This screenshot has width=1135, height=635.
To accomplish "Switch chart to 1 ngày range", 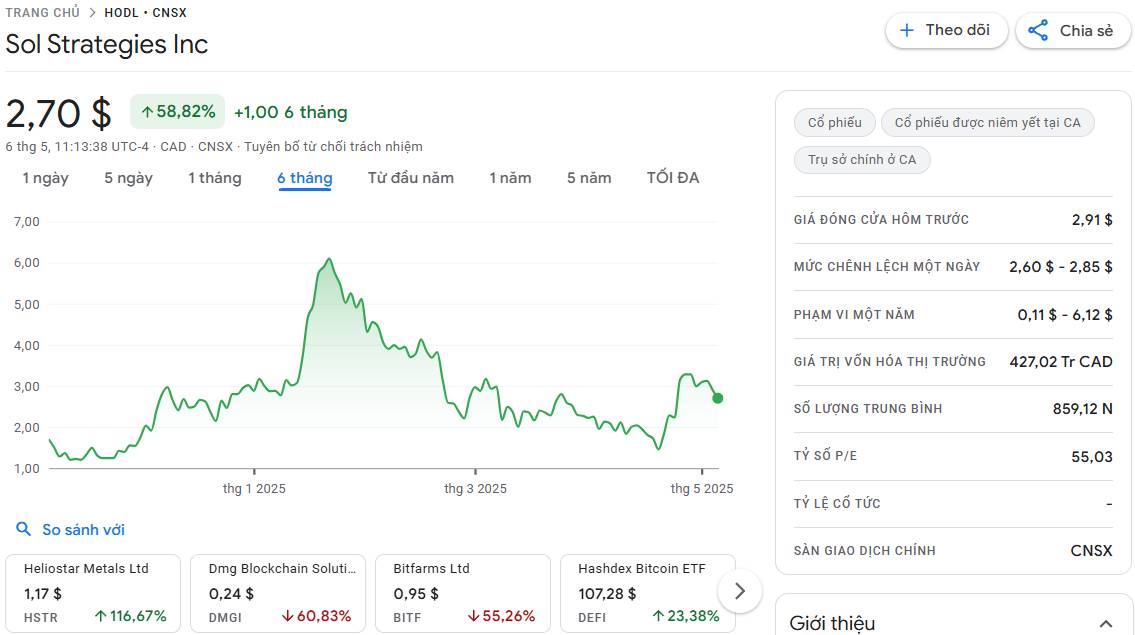I will coord(46,178).
